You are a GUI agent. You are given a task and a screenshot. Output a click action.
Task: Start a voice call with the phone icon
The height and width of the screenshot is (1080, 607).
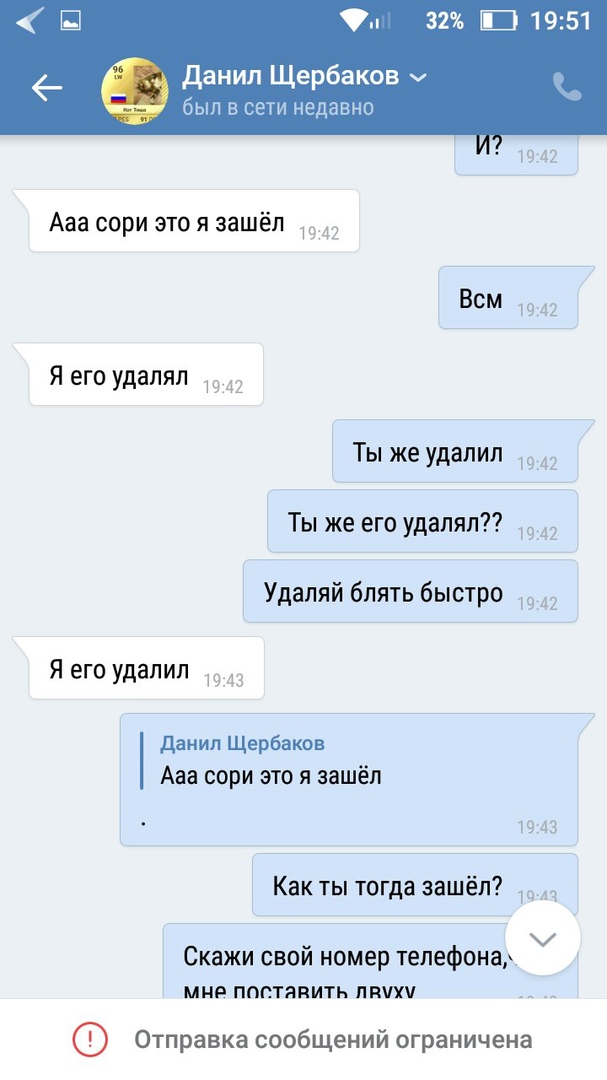(x=567, y=87)
